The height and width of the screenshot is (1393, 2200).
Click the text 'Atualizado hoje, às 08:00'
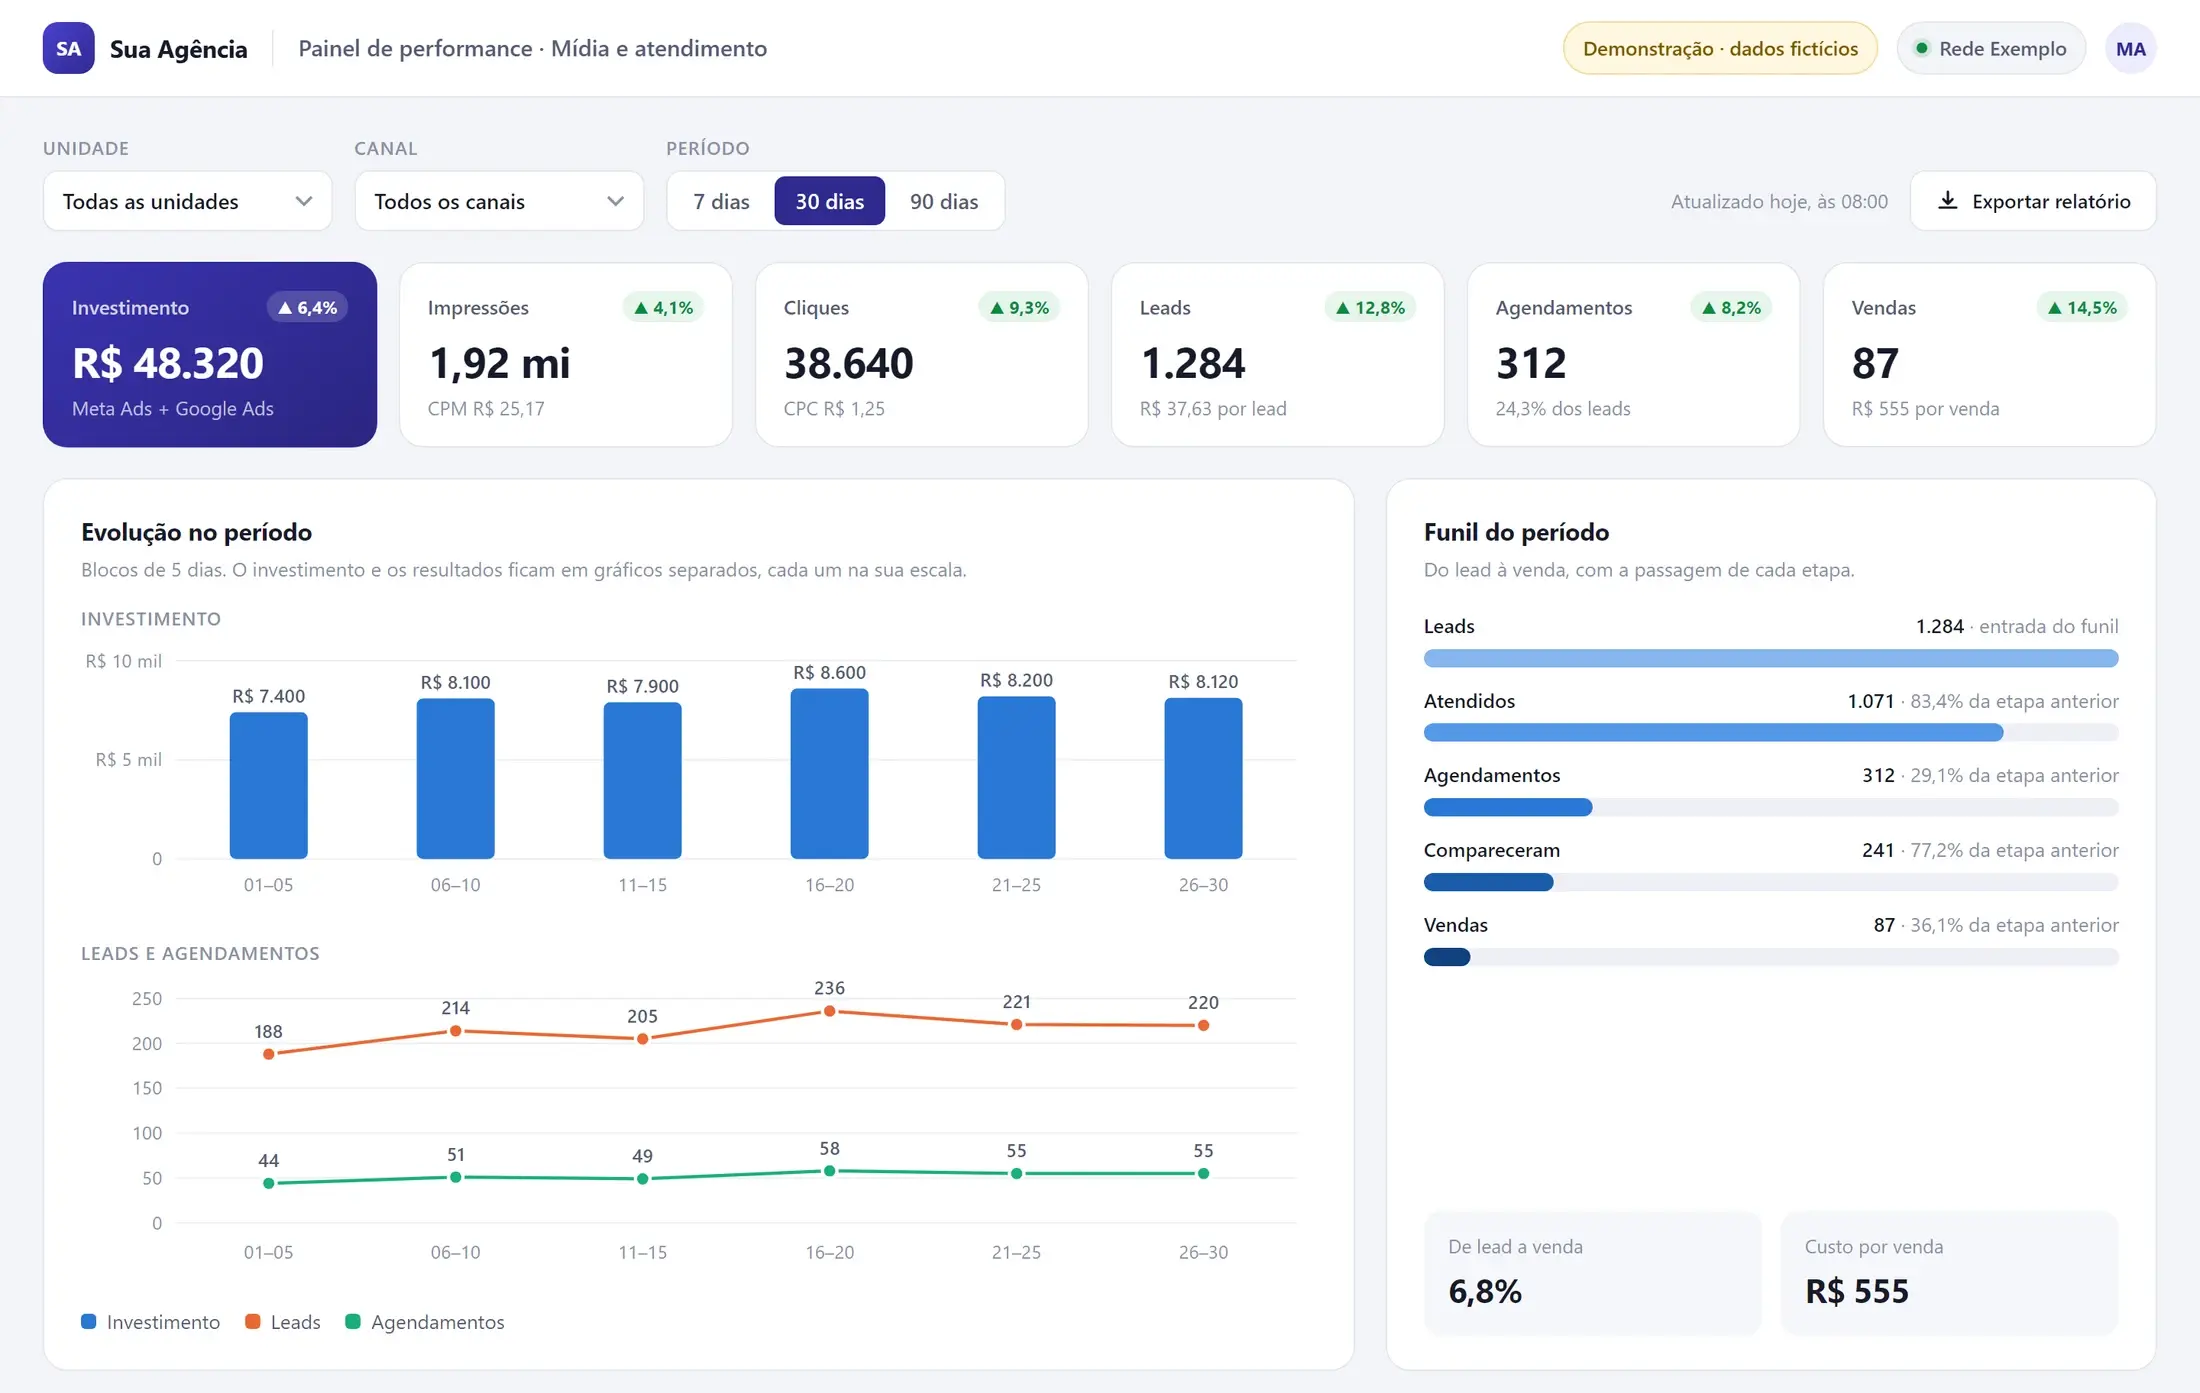coord(1779,201)
